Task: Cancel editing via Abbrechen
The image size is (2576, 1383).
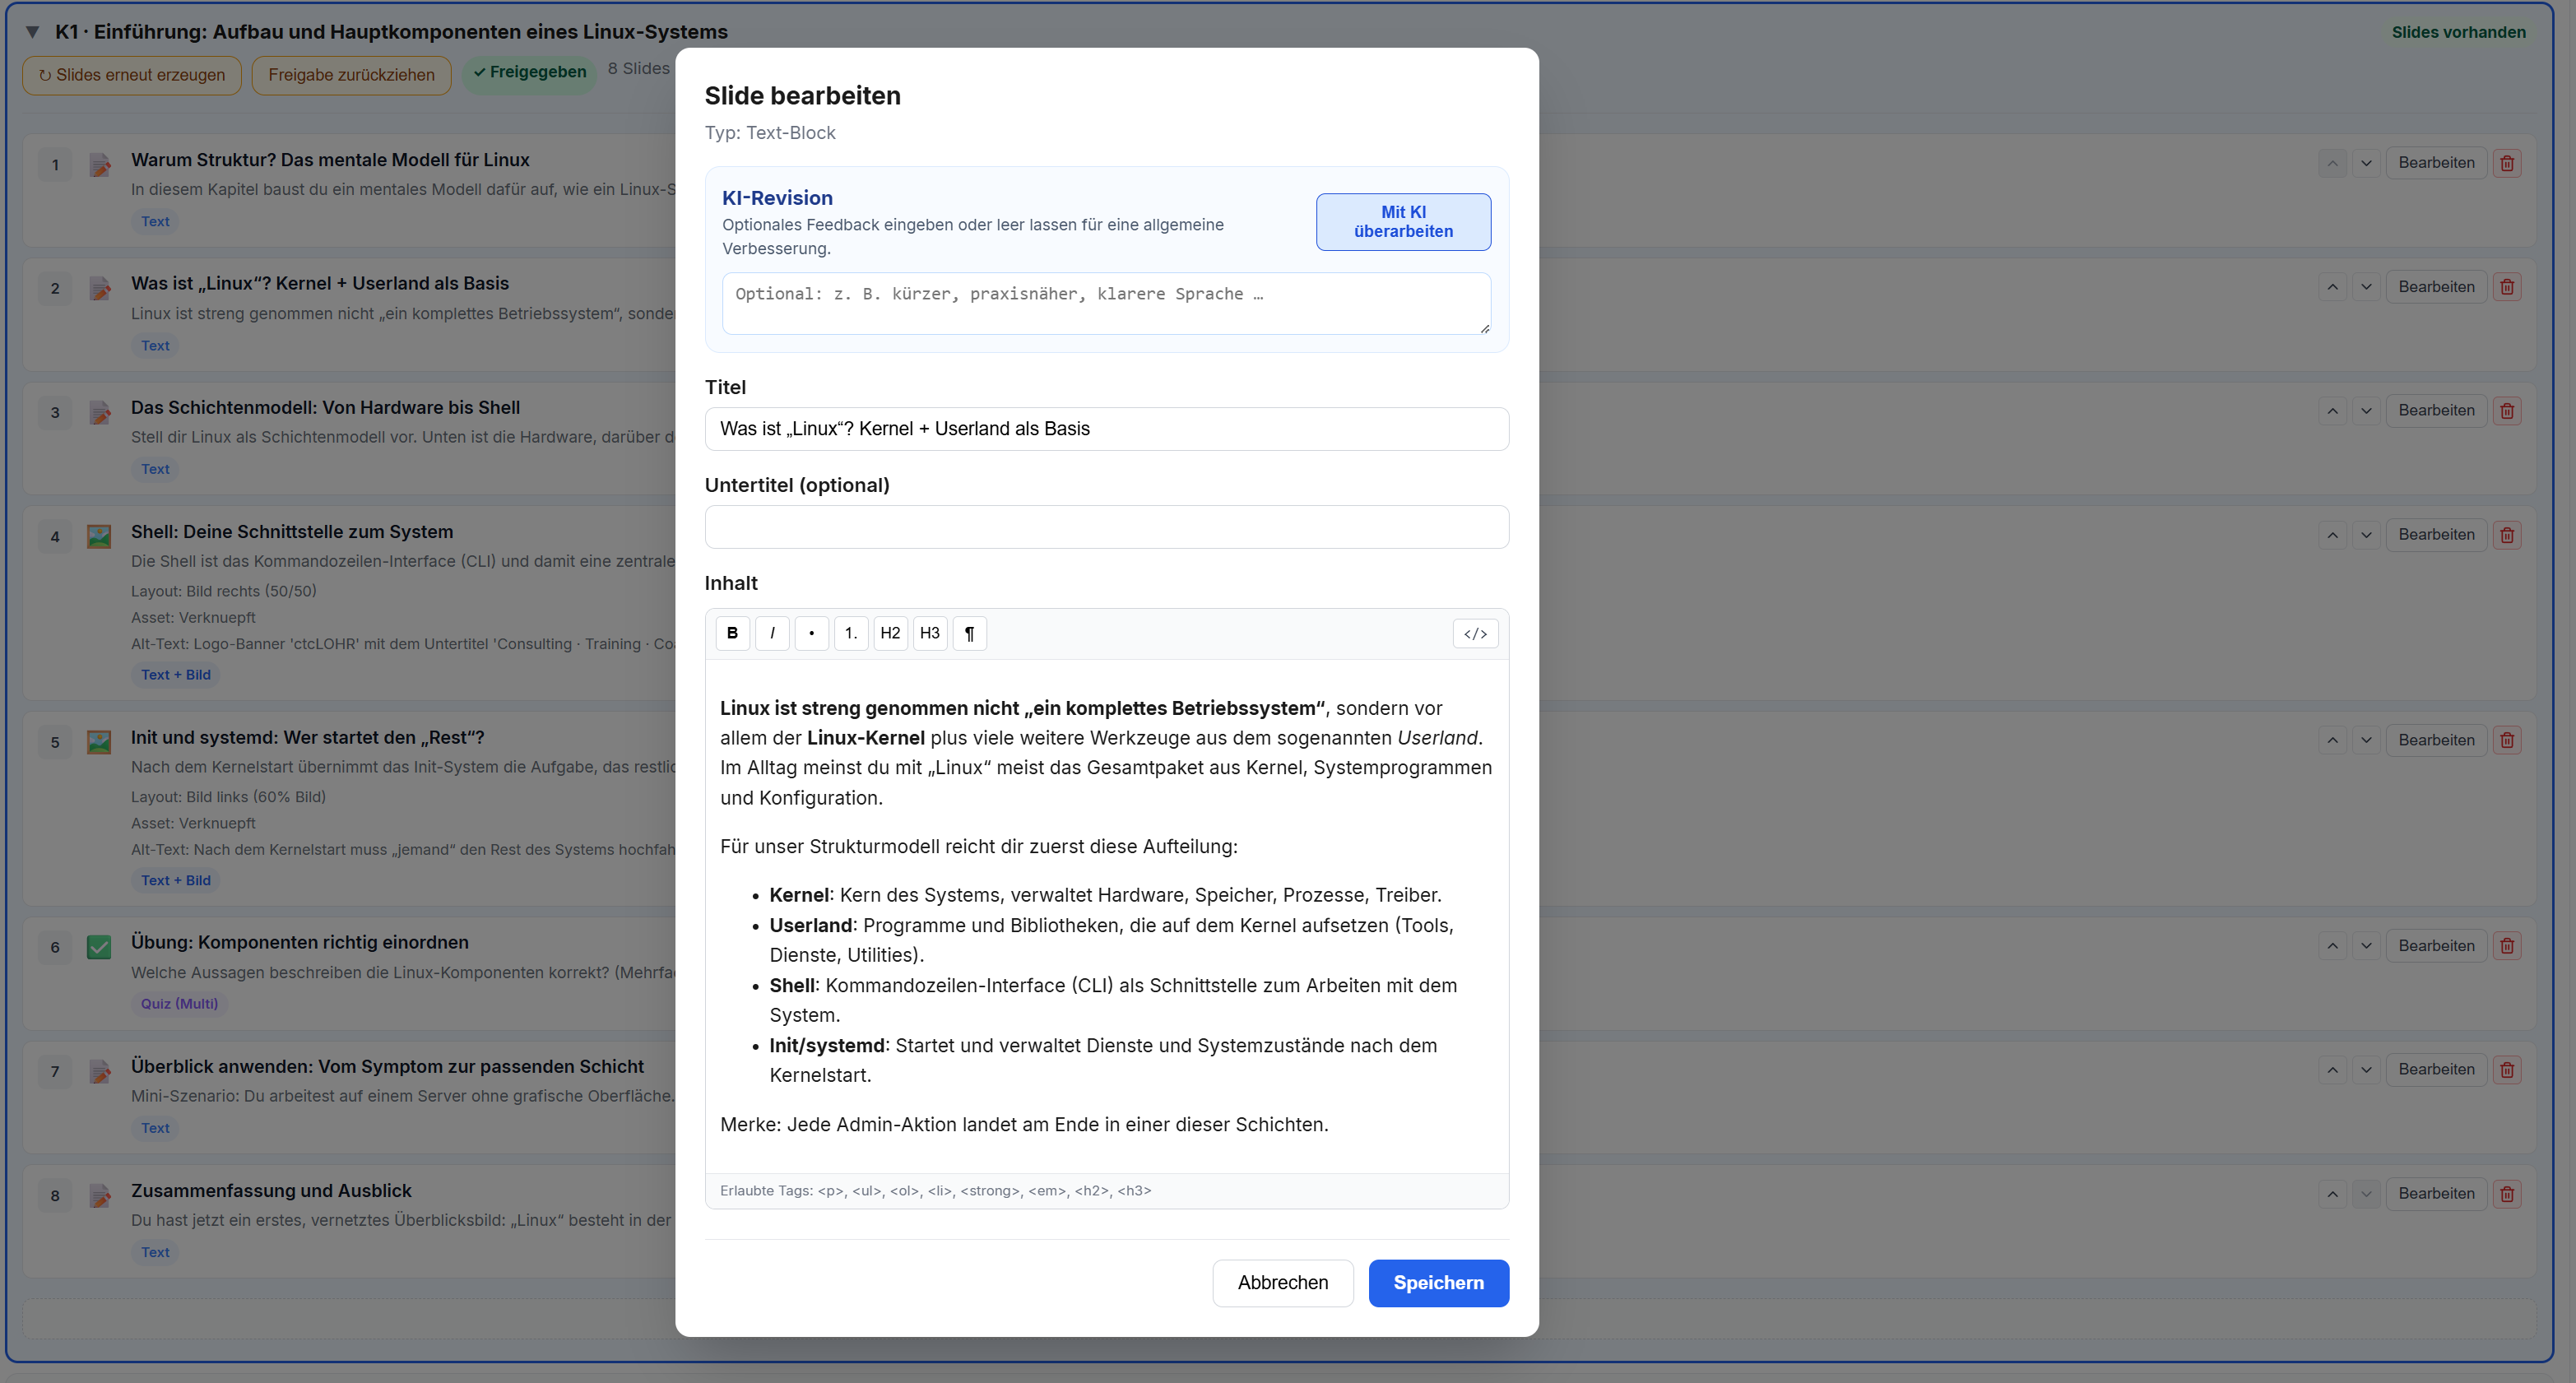Action: tap(1283, 1283)
